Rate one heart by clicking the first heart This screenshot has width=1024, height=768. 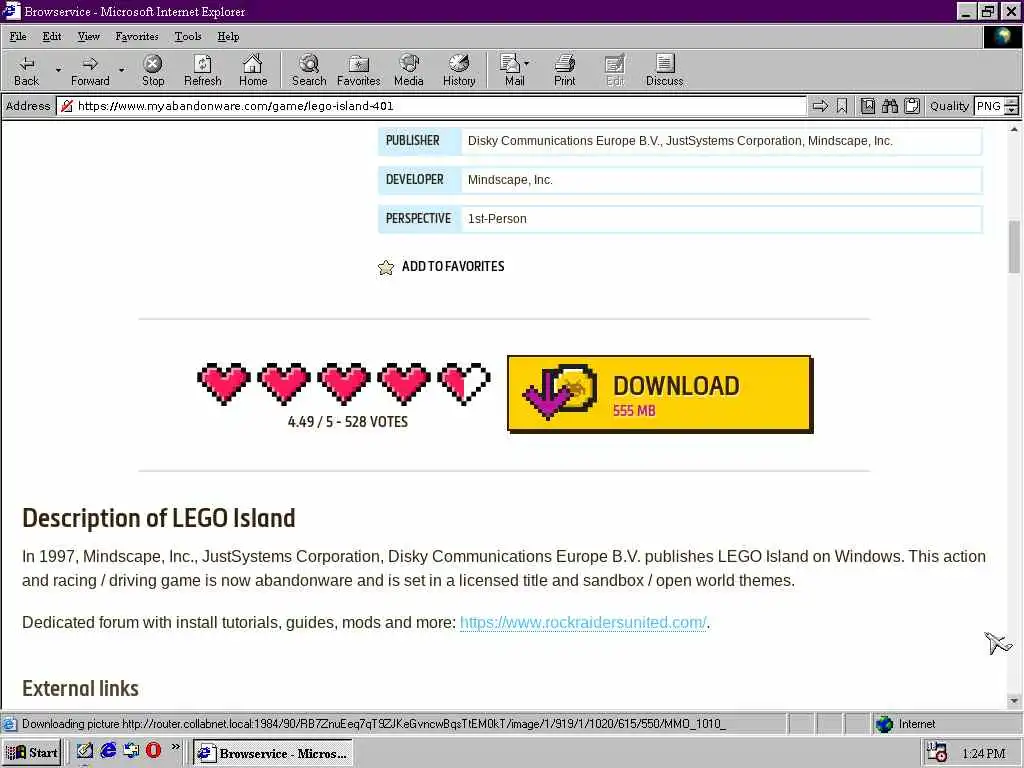coord(223,383)
